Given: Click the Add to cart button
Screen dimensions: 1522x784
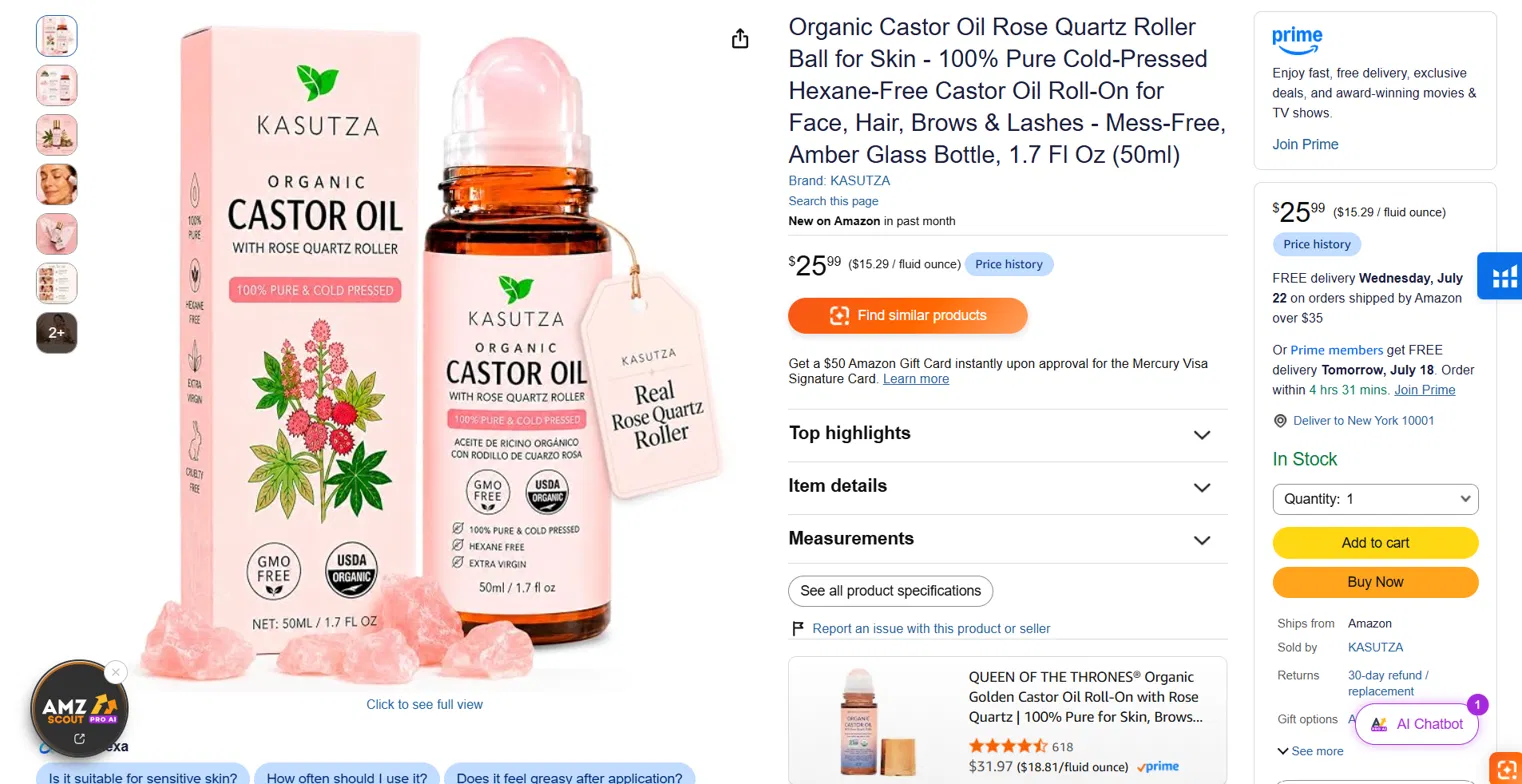Looking at the screenshot, I should click(x=1375, y=543).
